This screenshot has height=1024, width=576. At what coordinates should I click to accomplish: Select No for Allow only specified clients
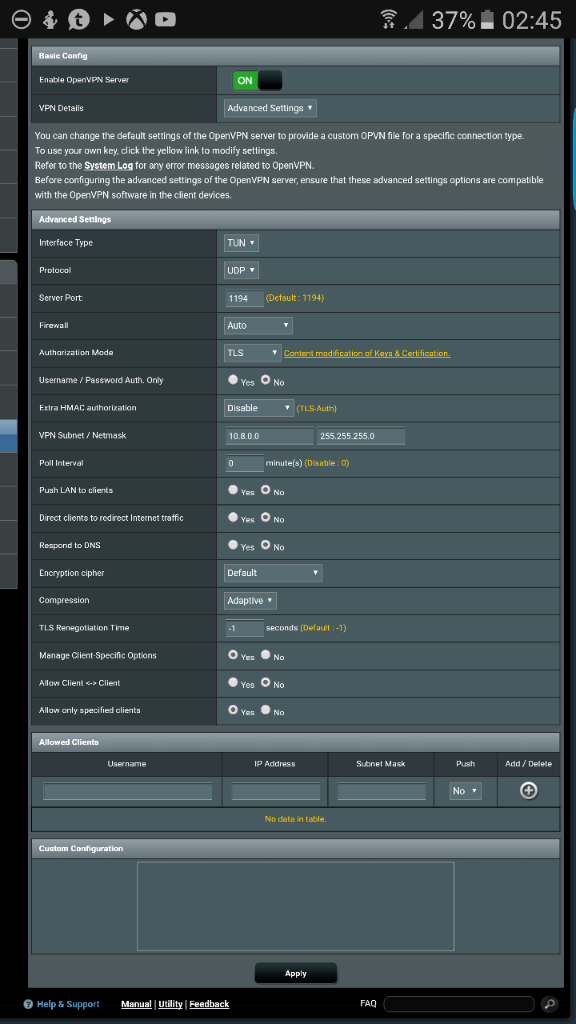pos(266,709)
